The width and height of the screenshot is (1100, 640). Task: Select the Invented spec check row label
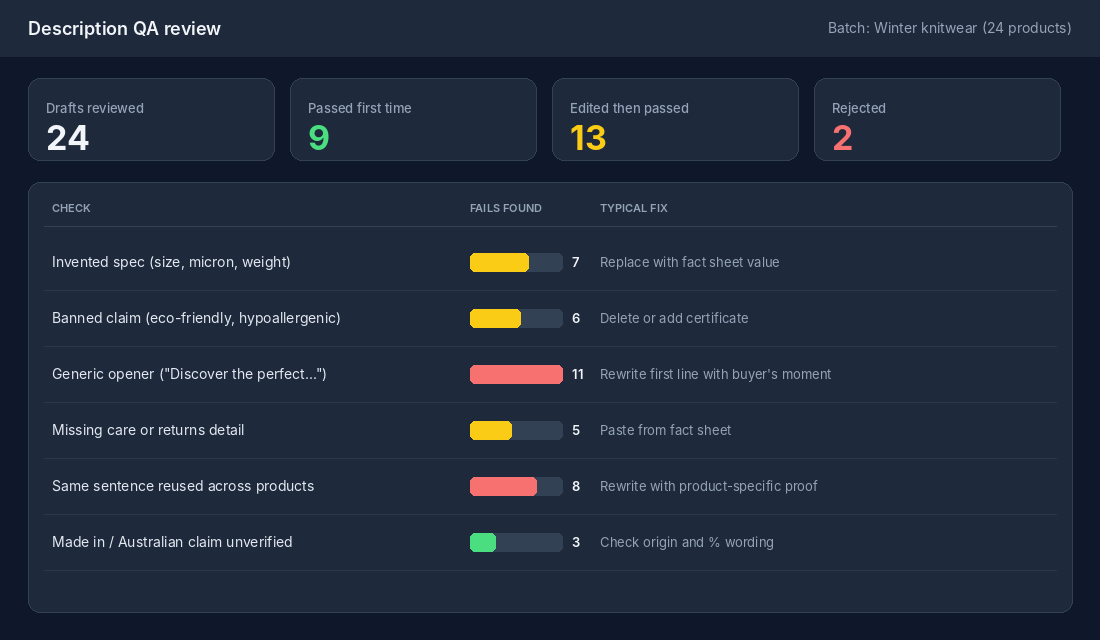pyautogui.click(x=171, y=262)
